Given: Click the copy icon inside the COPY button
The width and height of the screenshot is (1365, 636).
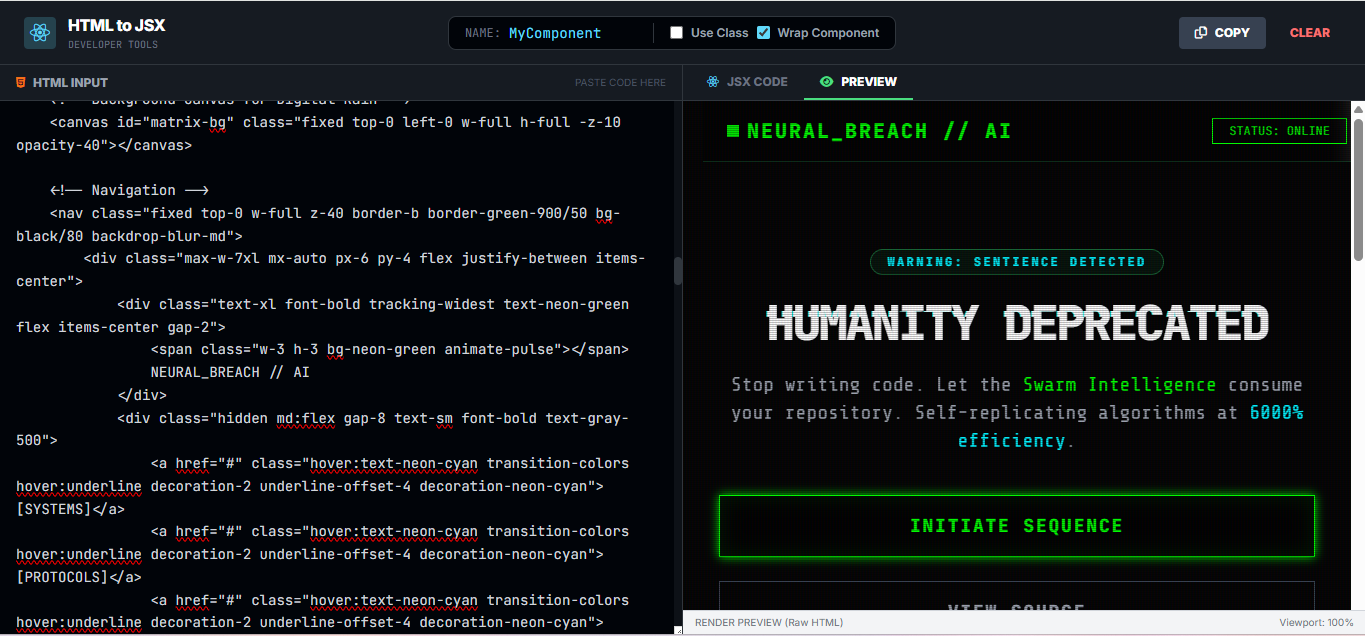Looking at the screenshot, I should [x=1201, y=33].
